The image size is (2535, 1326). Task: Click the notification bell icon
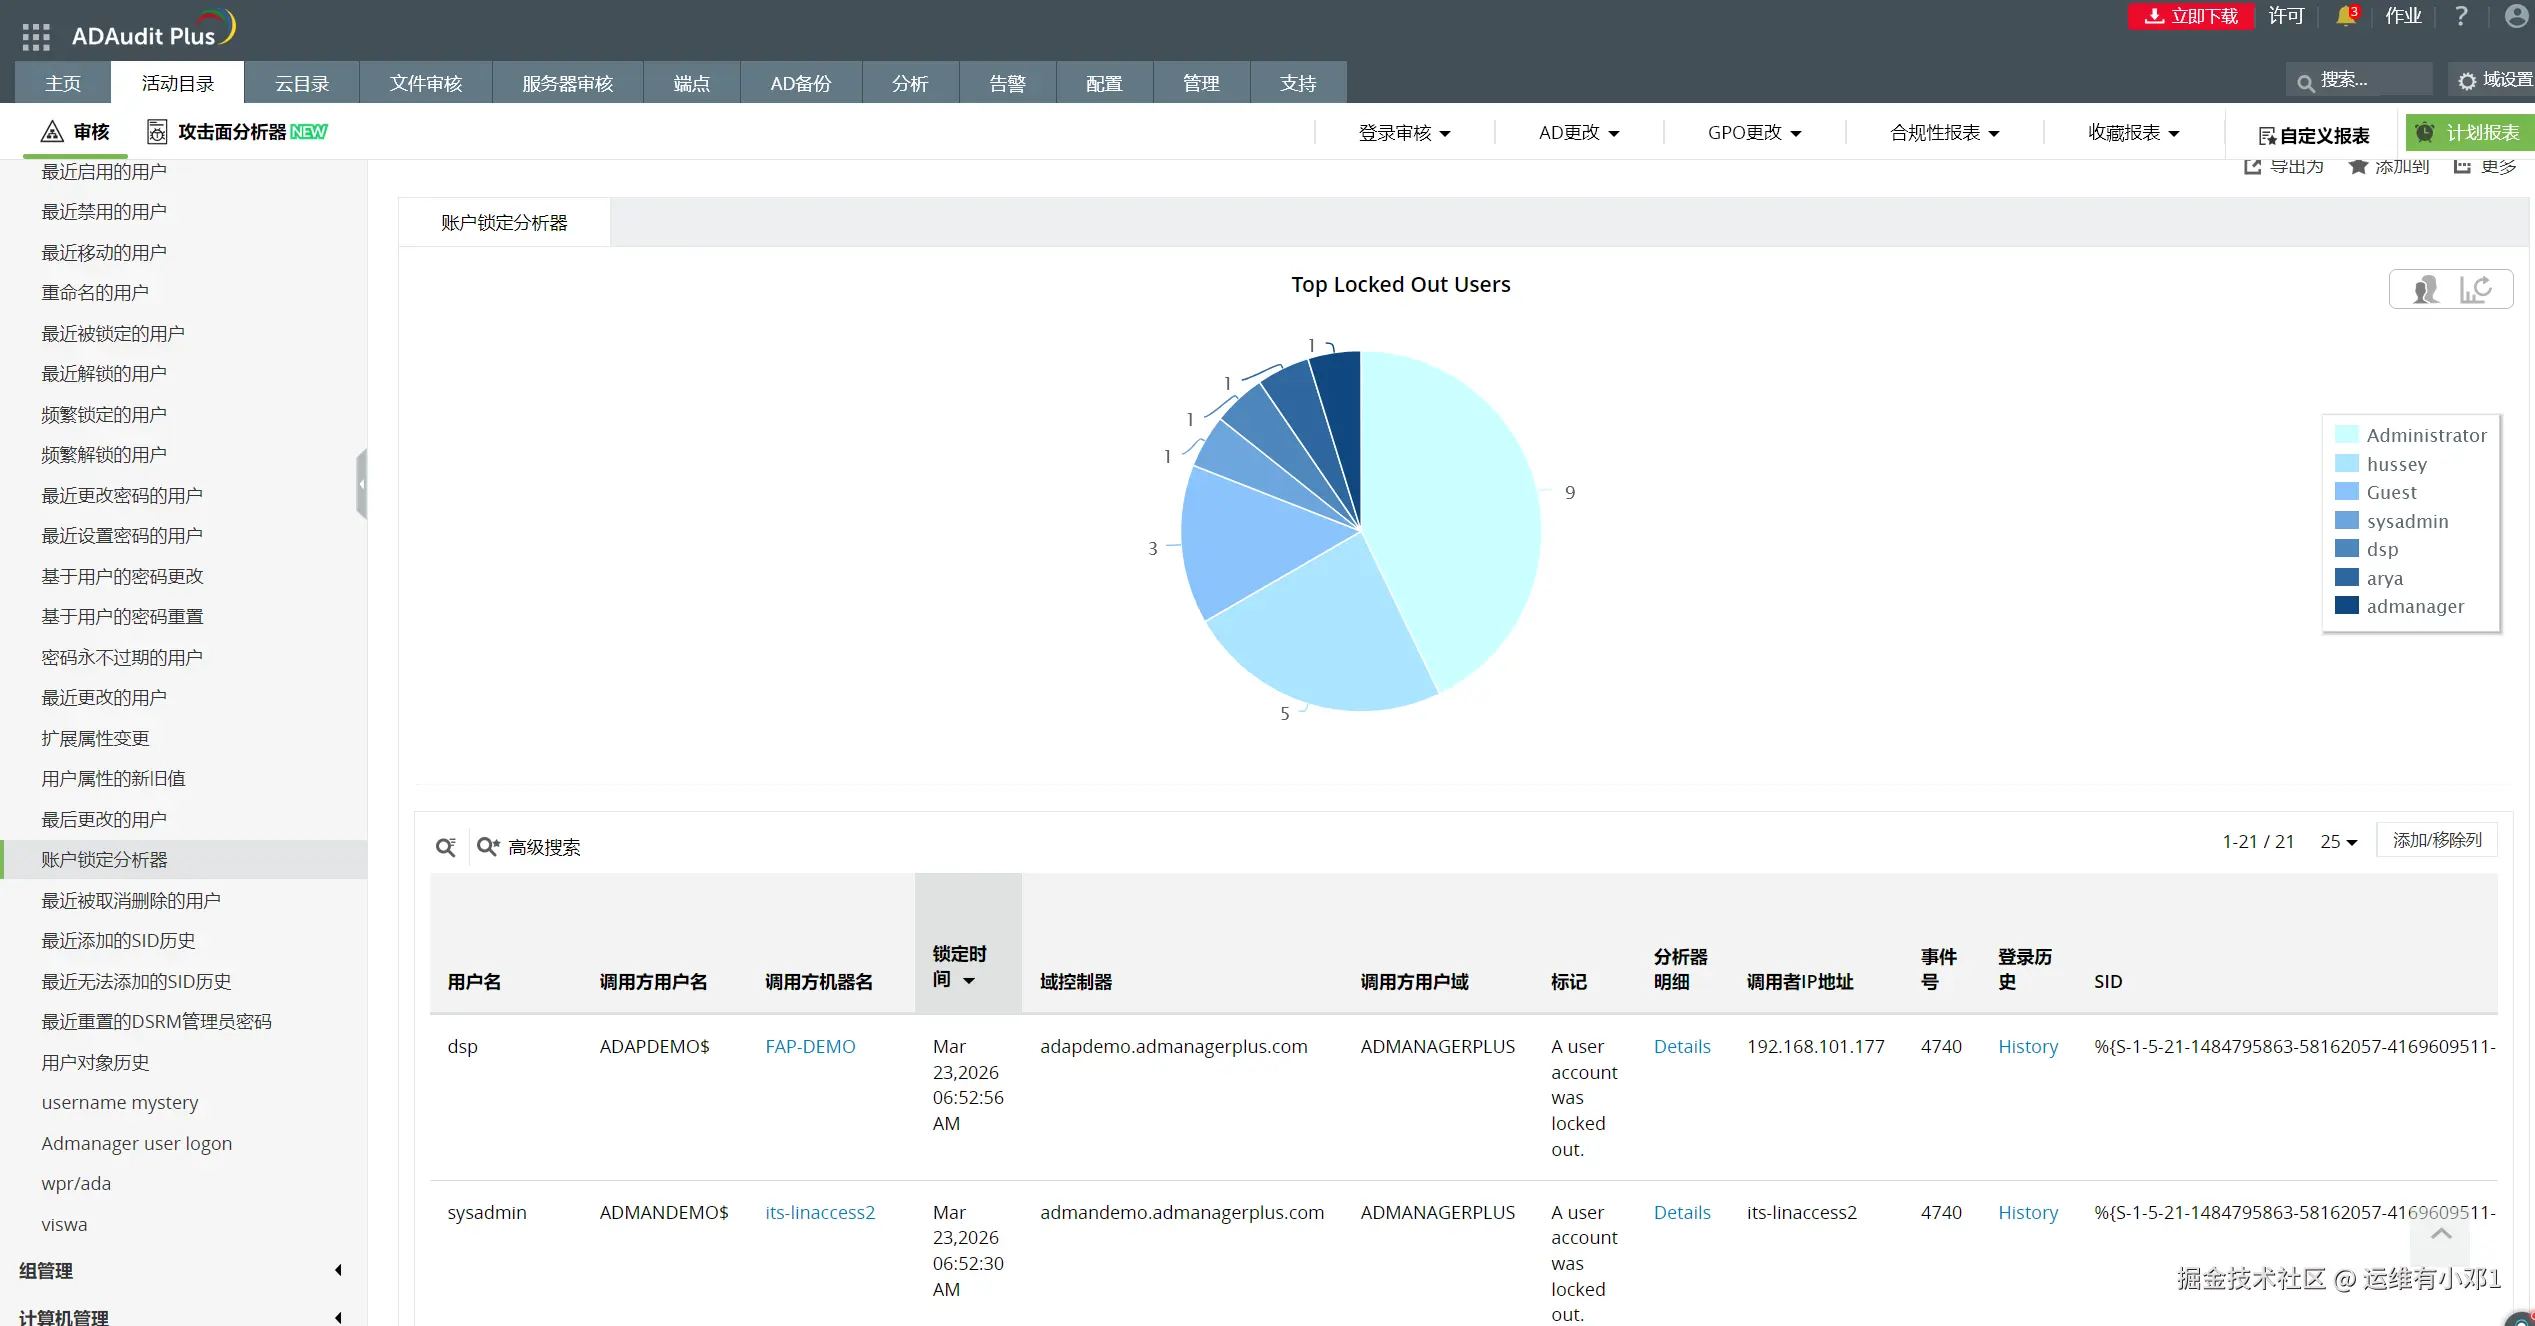(2345, 16)
